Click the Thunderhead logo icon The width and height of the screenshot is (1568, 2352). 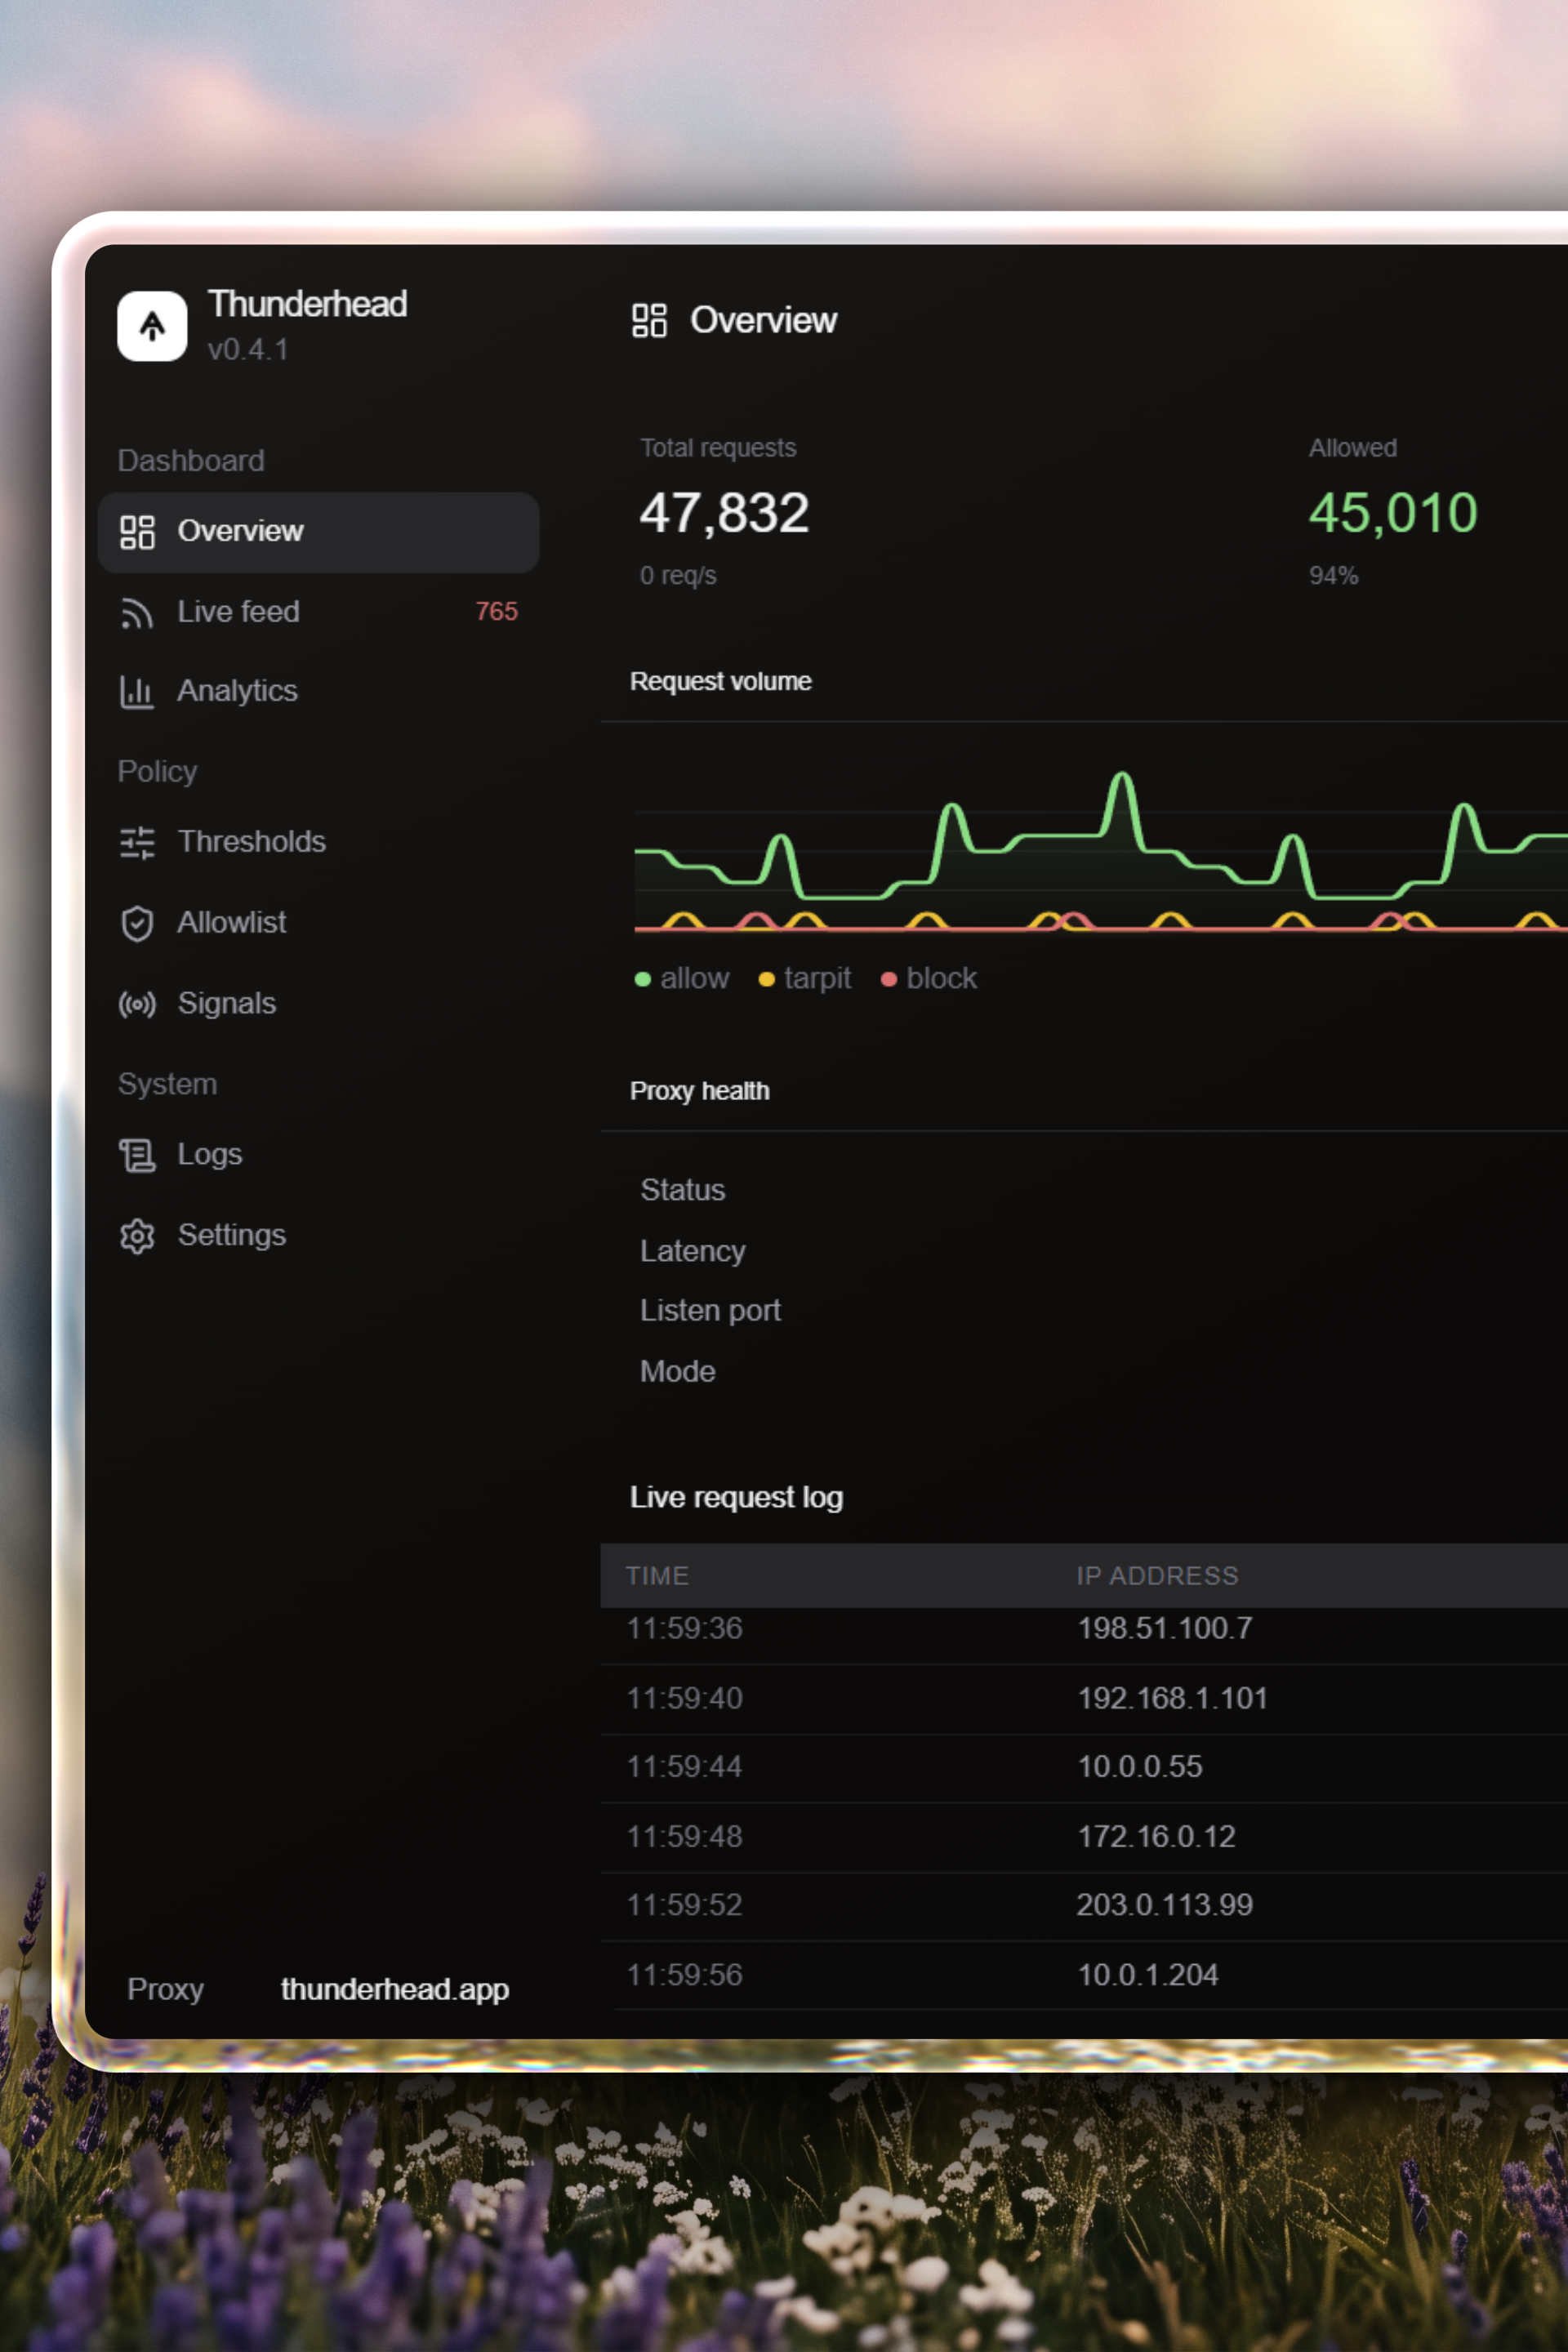(x=152, y=326)
